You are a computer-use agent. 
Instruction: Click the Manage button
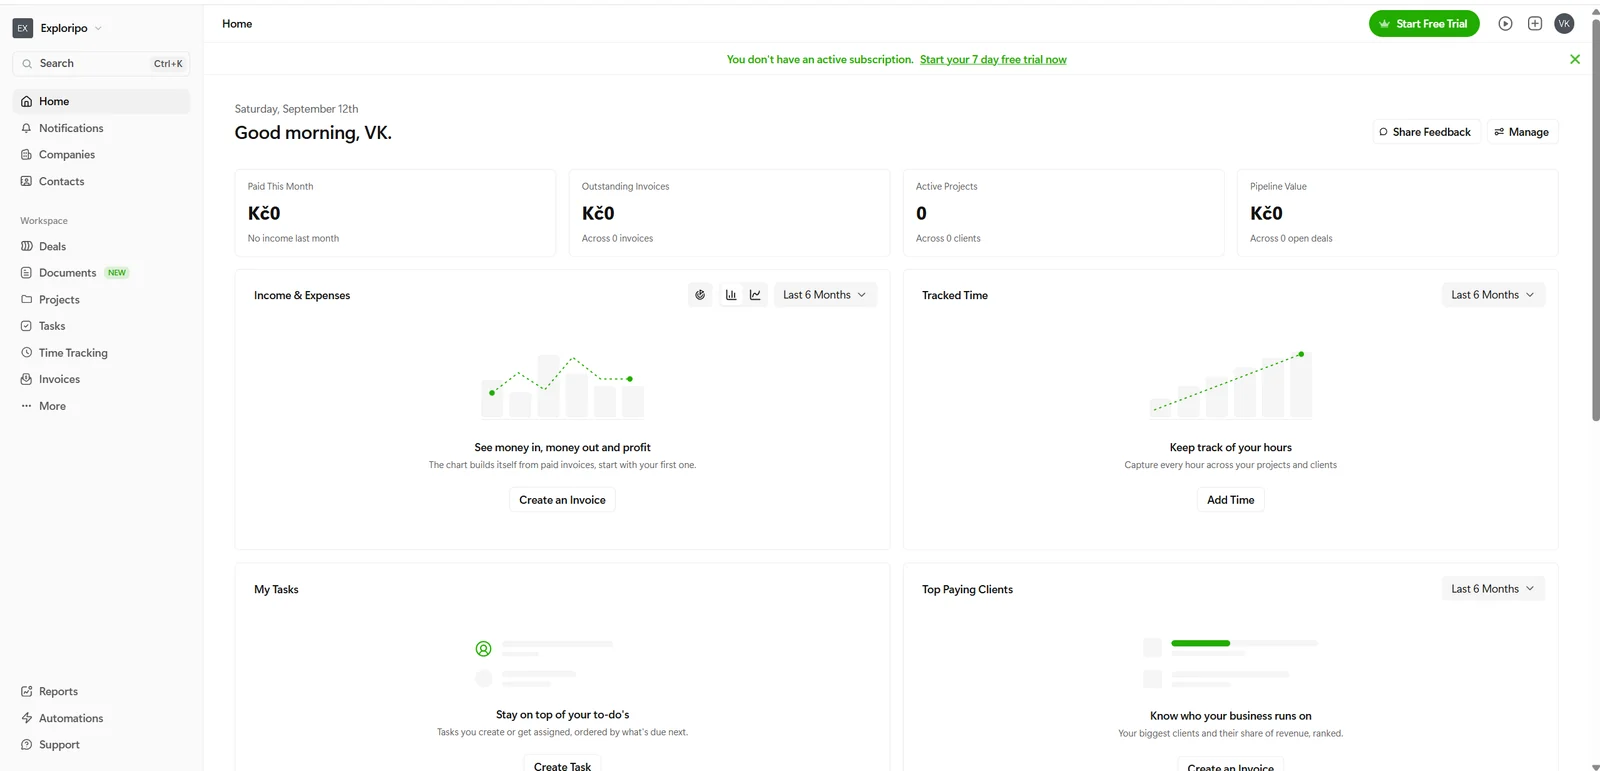click(x=1522, y=132)
